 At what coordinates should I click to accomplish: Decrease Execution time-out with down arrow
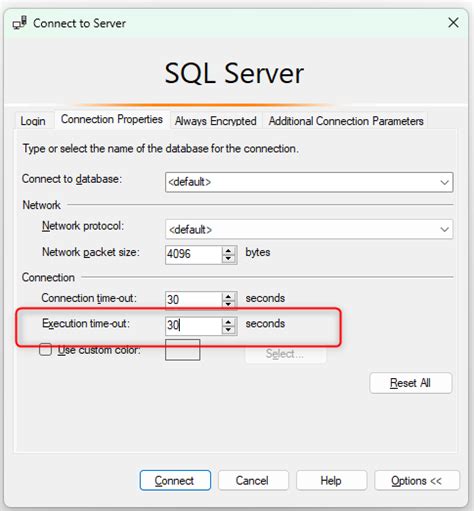click(x=228, y=330)
